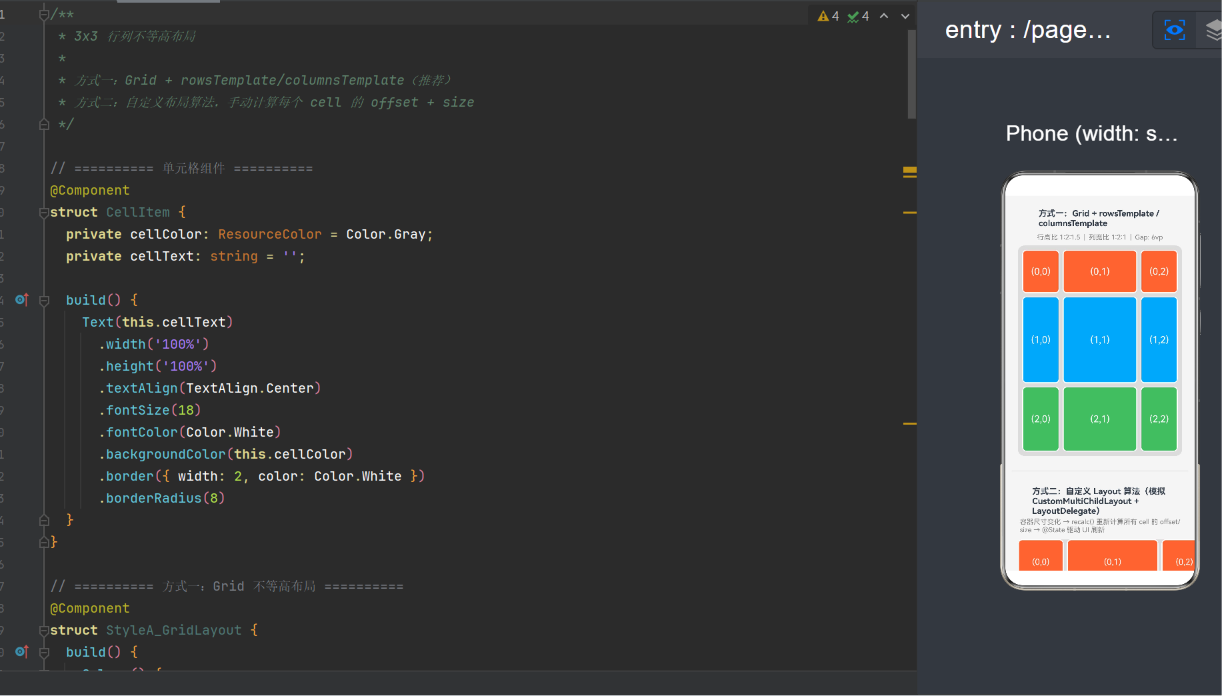Click fold end marker of doc comment
1222x696 pixels.
43,124
